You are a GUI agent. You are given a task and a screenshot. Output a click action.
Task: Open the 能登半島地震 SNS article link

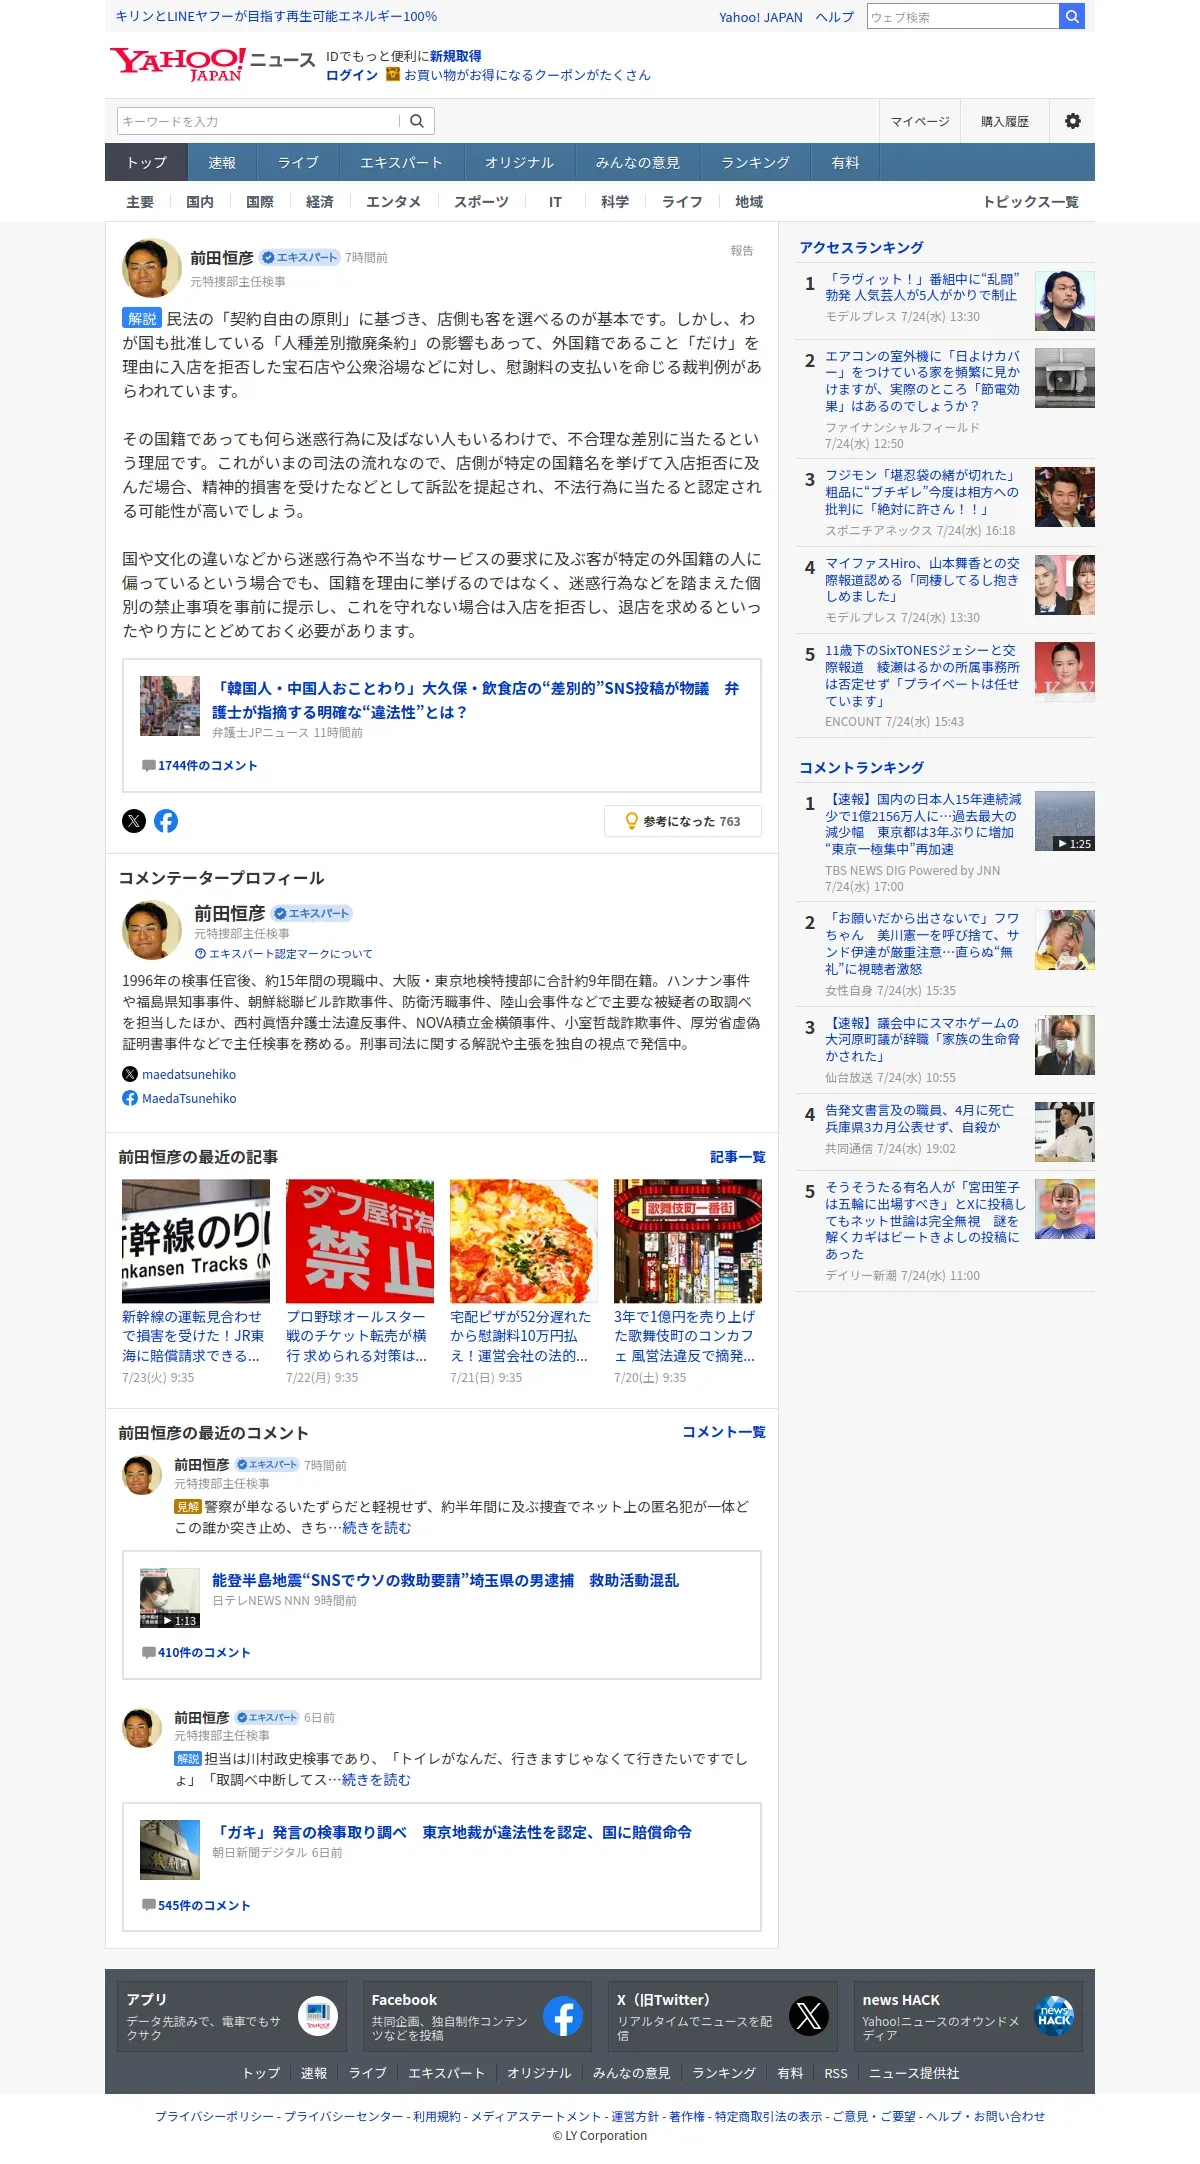445,1580
